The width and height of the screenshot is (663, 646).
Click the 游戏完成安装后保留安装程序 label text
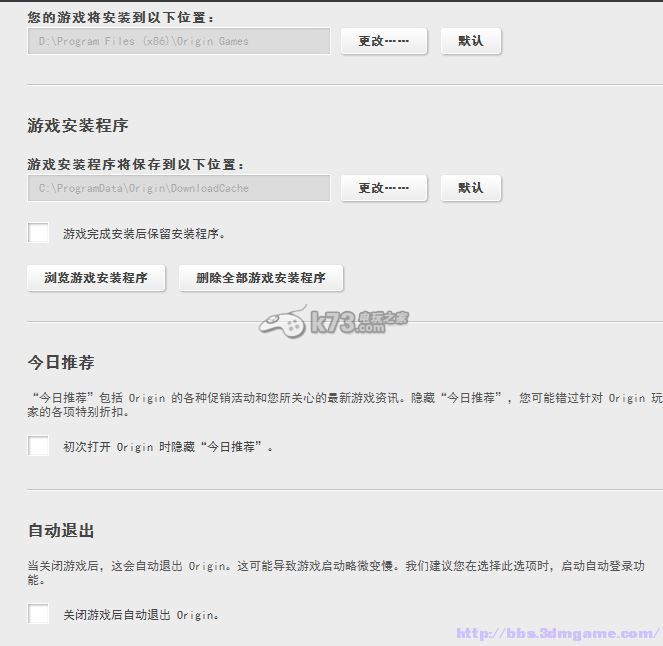pyautogui.click(x=144, y=233)
